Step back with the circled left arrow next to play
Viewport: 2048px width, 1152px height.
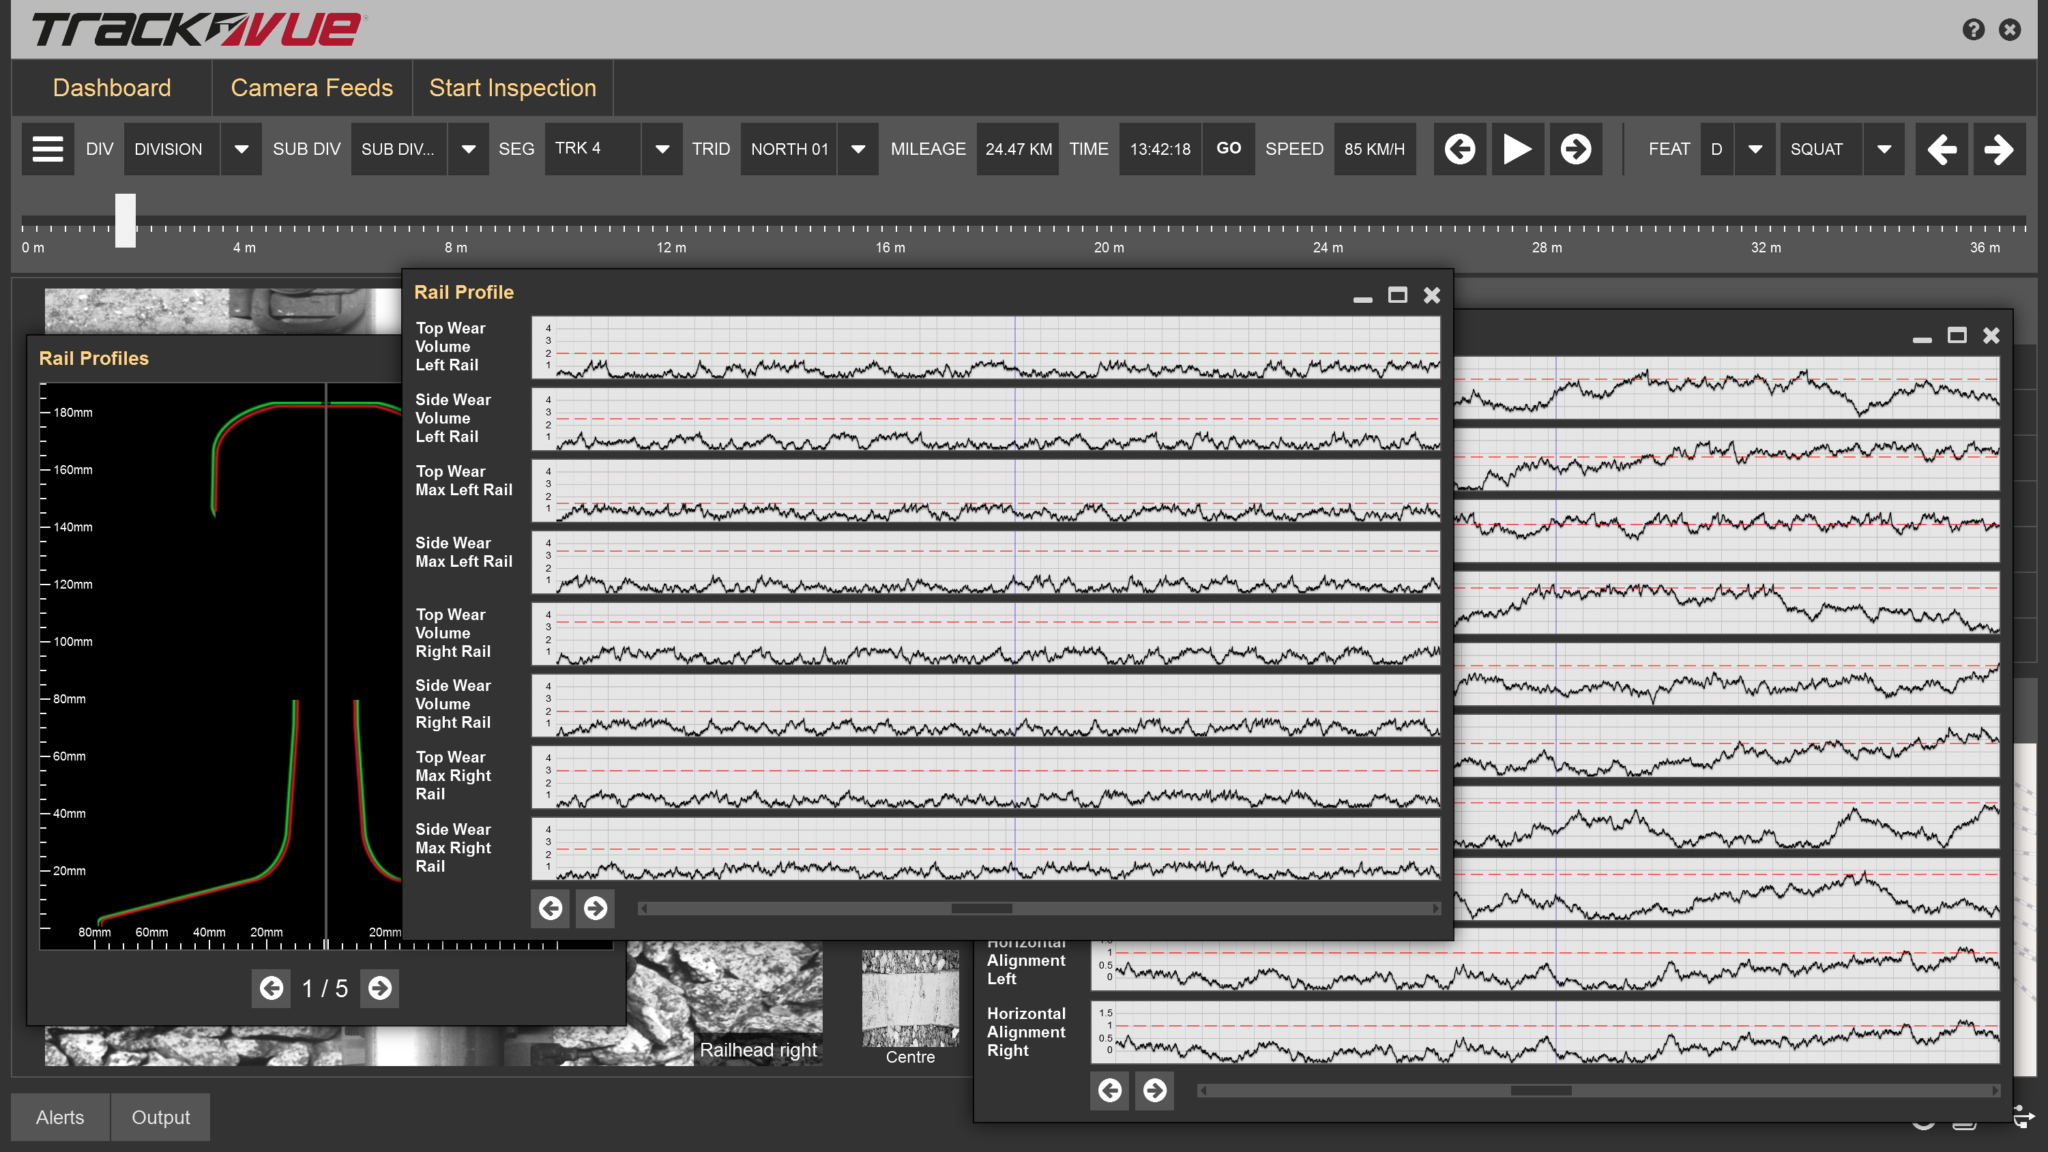click(x=1460, y=149)
